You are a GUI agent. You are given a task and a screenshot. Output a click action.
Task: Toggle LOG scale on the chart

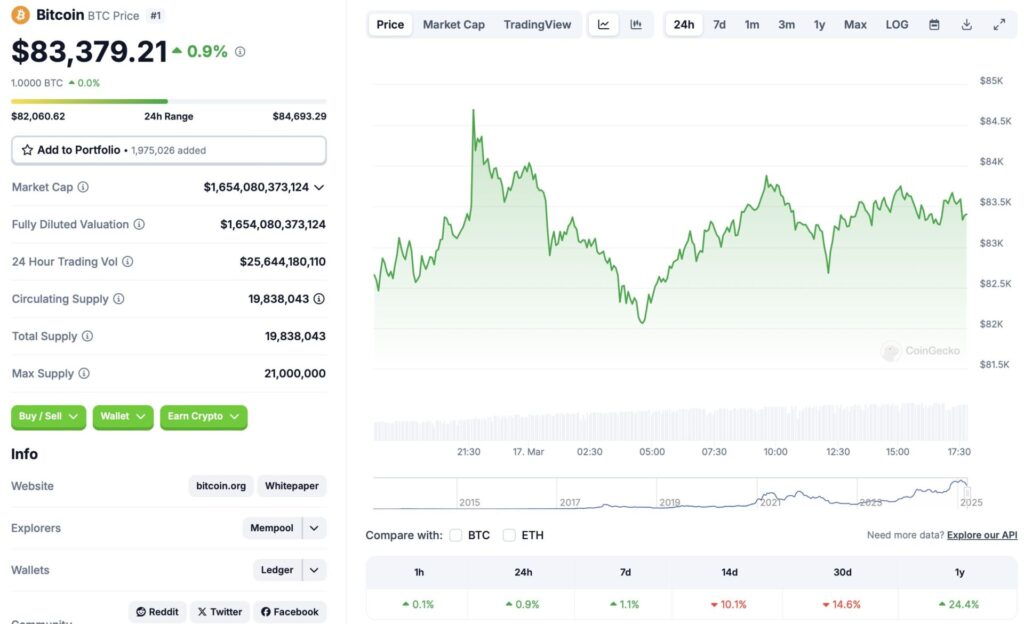click(x=896, y=24)
